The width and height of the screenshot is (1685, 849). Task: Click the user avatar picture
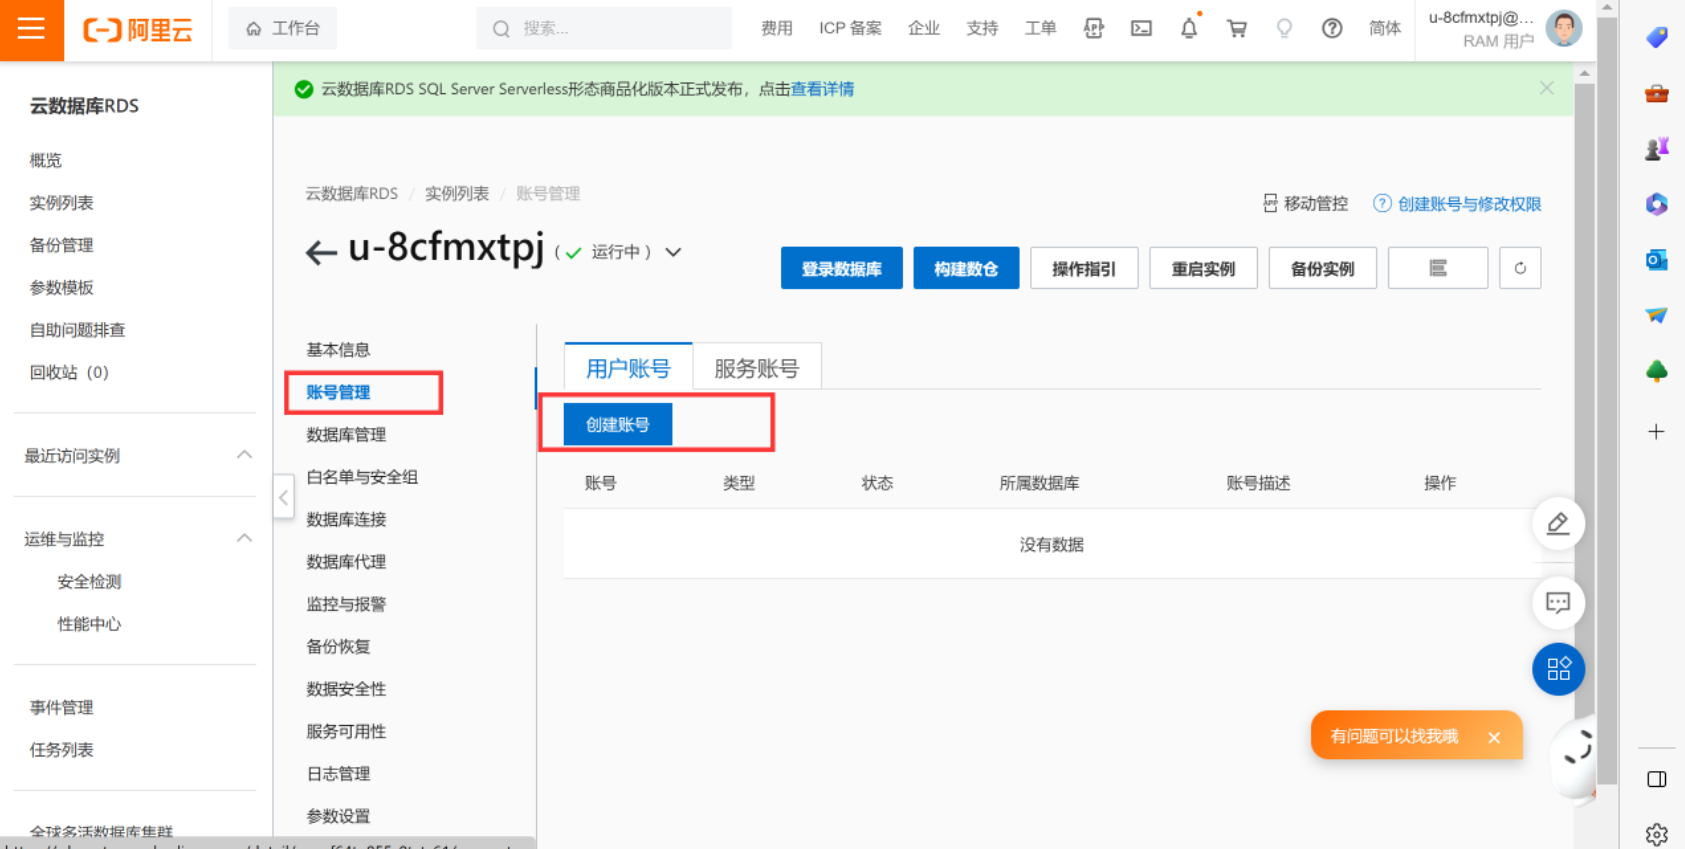(1564, 28)
